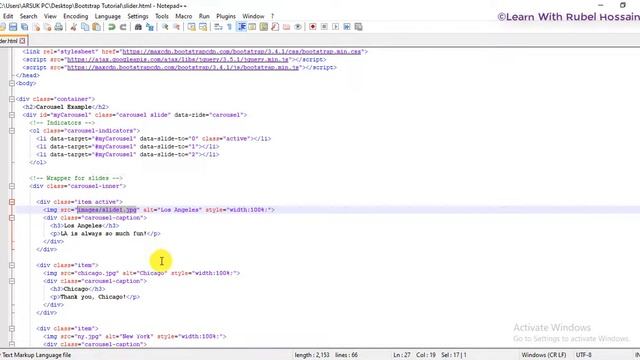Click the UTF-8 encoding status entry

click(x=584, y=355)
